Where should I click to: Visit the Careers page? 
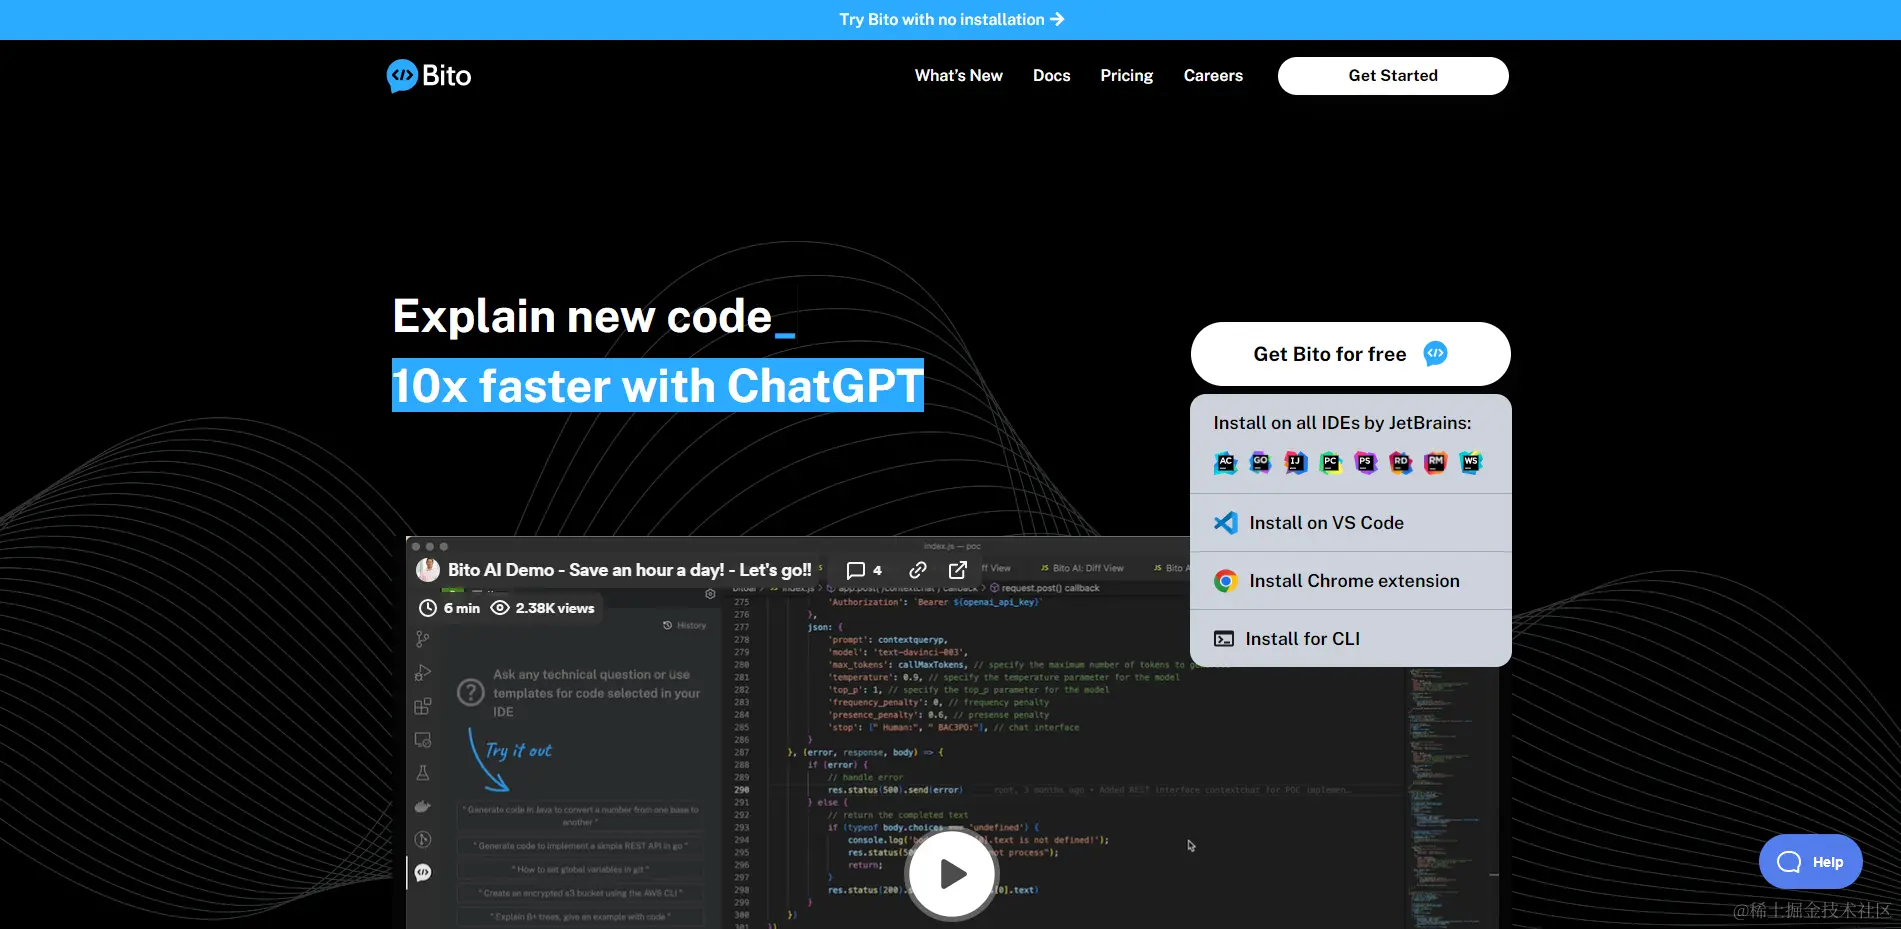(x=1213, y=76)
